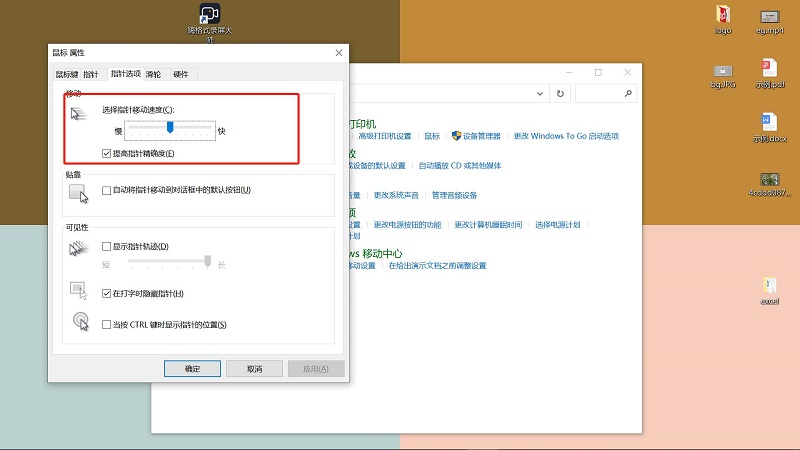Viewport: 800px width, 450px height.
Task: Select the excel folder icon on desktop
Action: (769, 286)
